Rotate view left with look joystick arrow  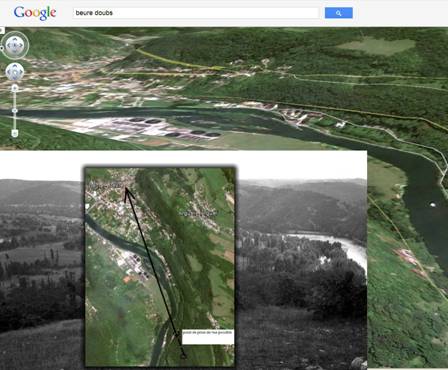pyautogui.click(x=9, y=45)
